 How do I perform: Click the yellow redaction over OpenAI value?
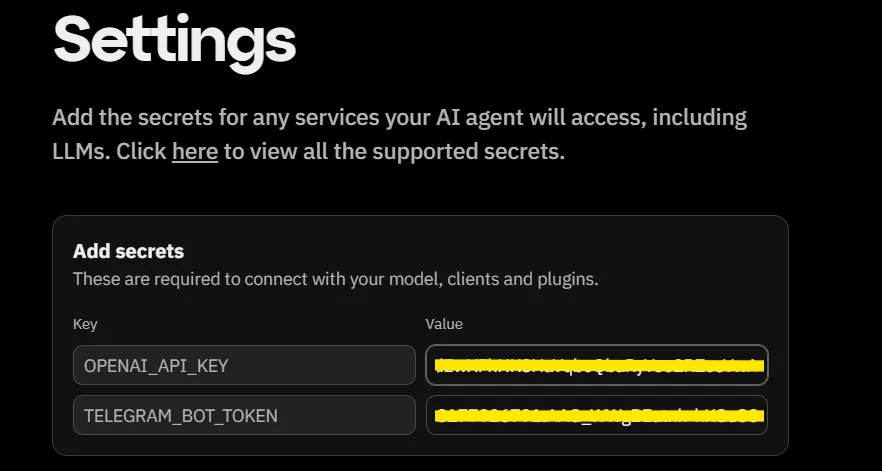597,366
